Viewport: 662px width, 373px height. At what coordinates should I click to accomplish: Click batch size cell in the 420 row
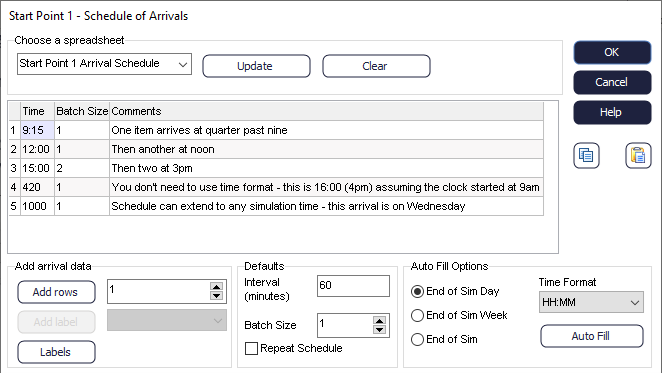82,187
